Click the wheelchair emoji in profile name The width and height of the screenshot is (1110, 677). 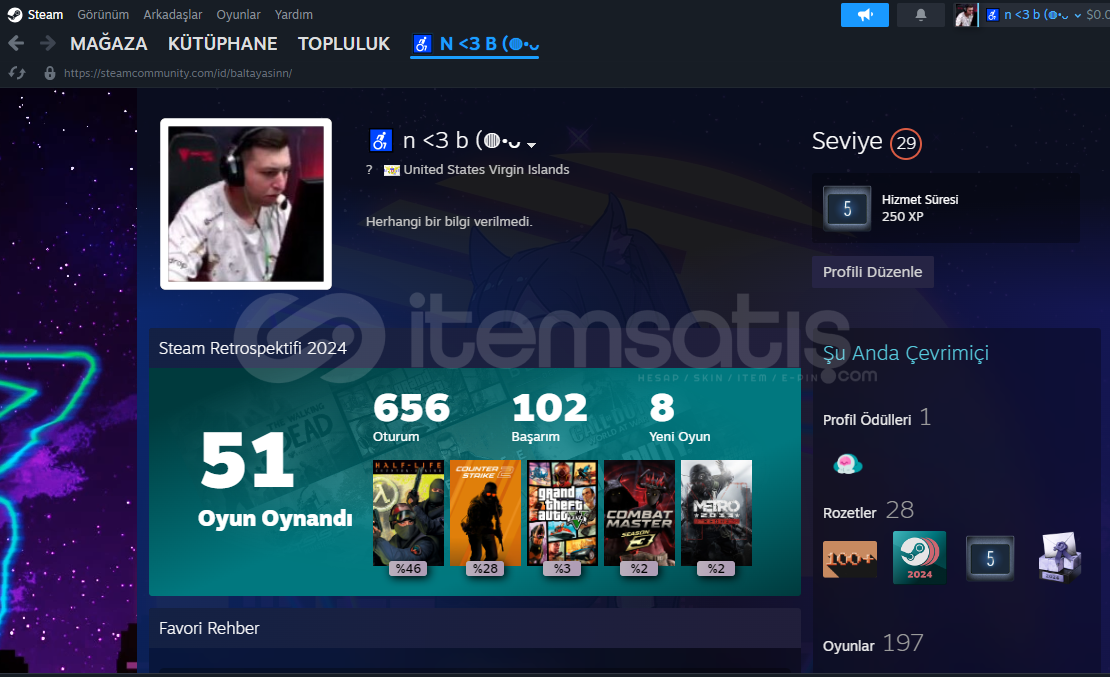[x=381, y=140]
